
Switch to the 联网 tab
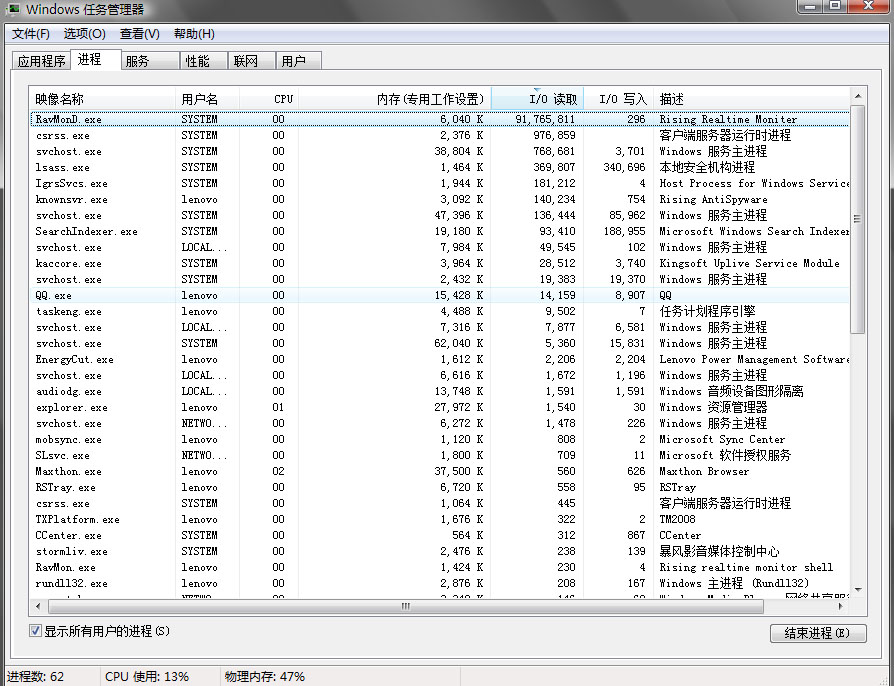(x=251, y=61)
